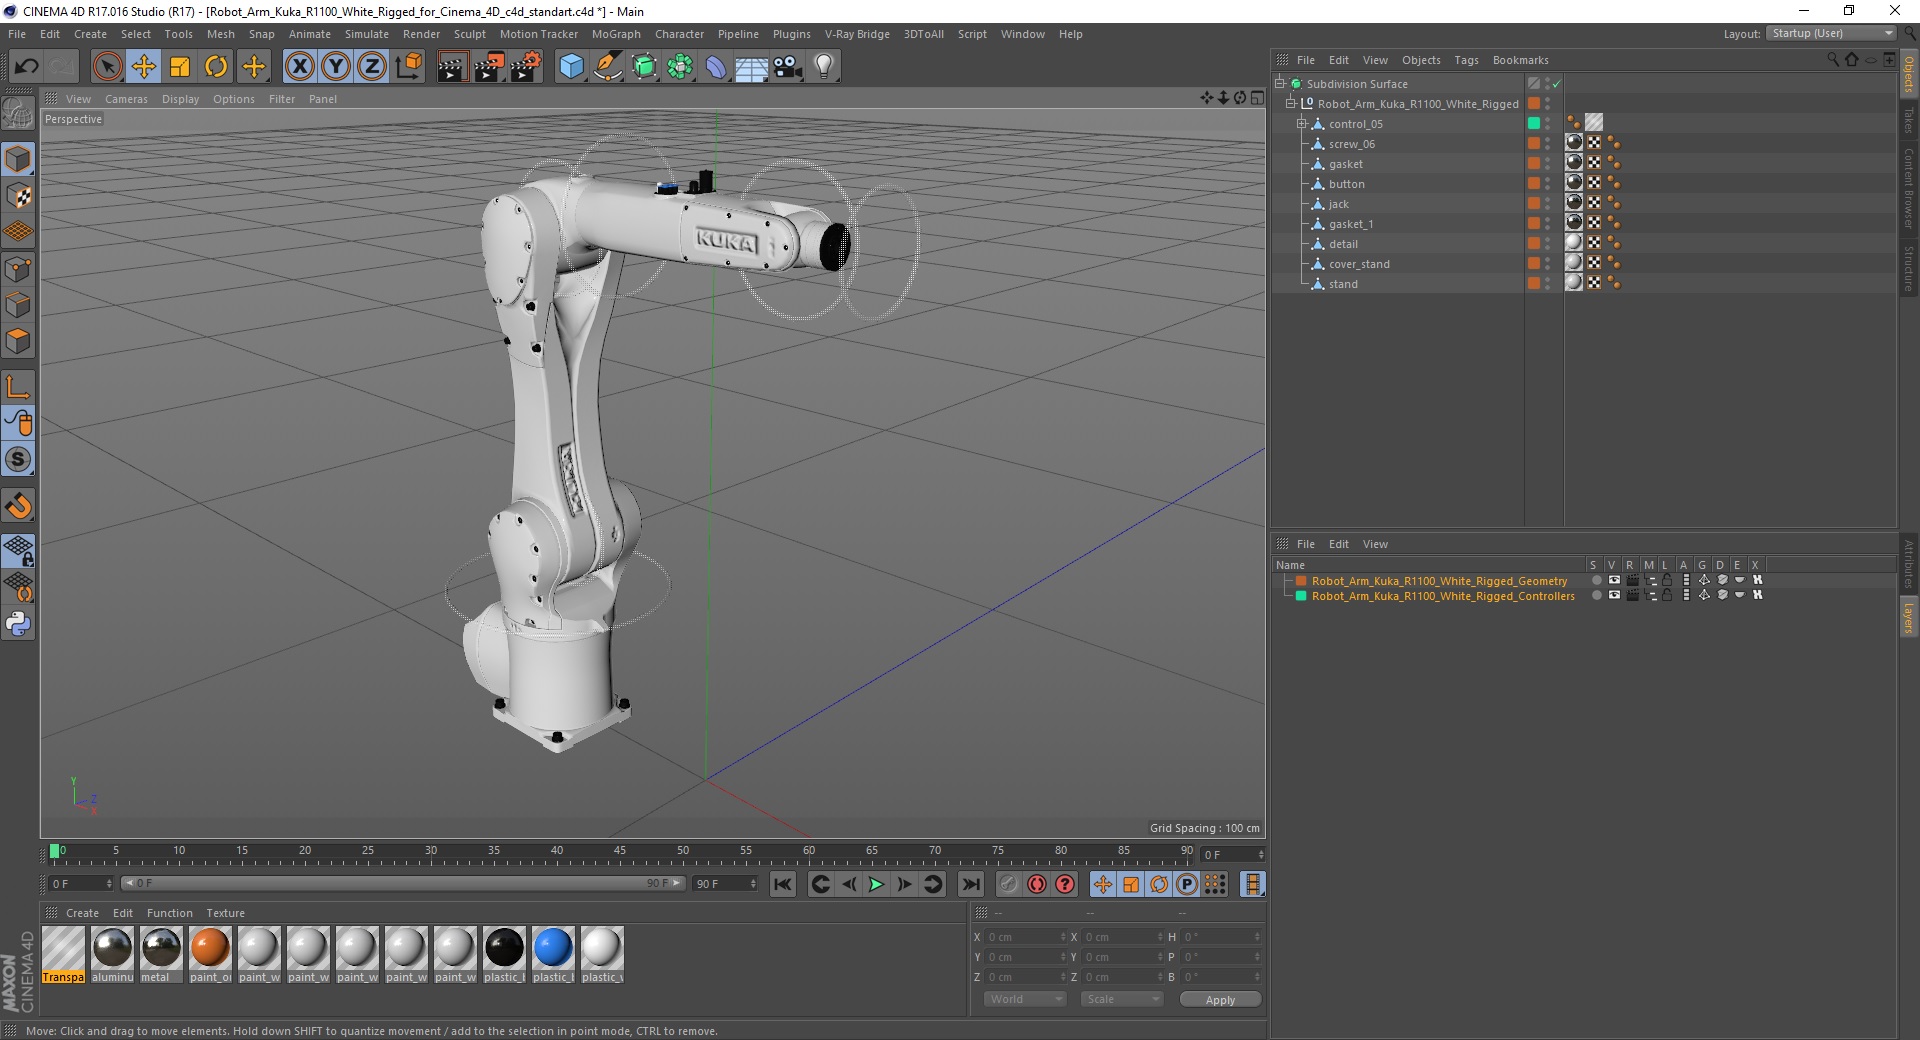
Task: Go to end of animation
Action: point(970,884)
